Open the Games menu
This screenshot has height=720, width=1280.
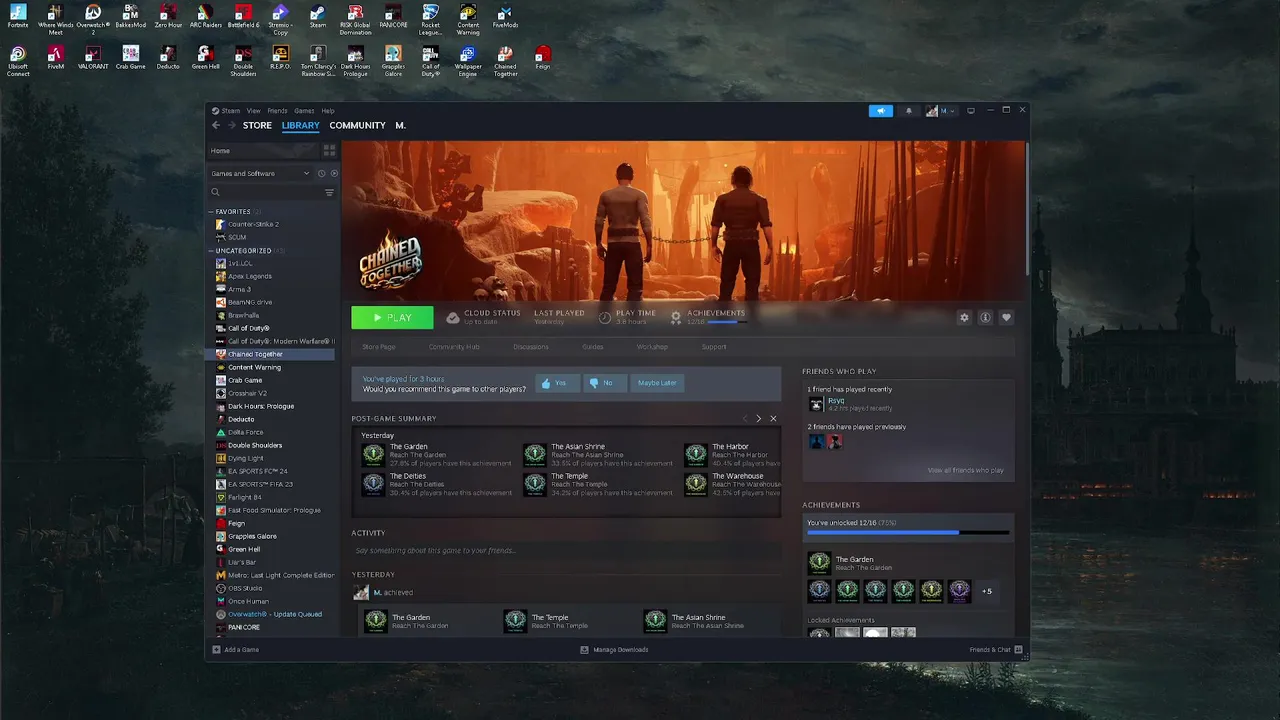(x=304, y=111)
